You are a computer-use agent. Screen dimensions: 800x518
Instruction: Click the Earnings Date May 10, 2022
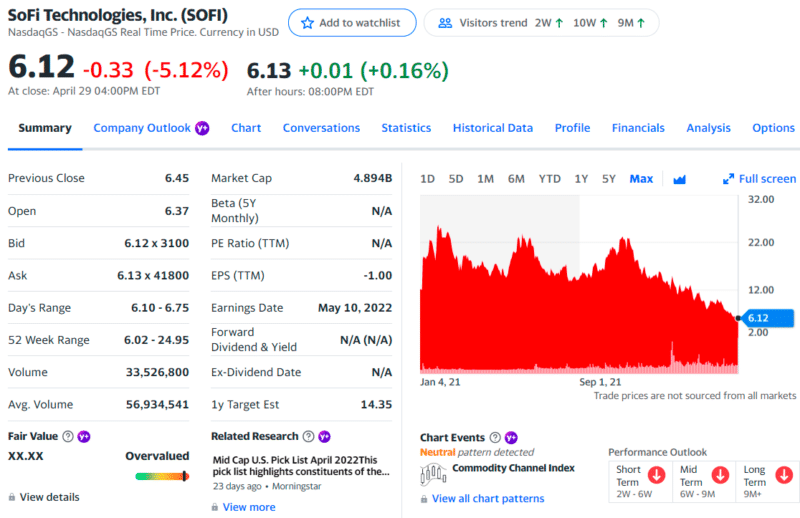(355, 308)
